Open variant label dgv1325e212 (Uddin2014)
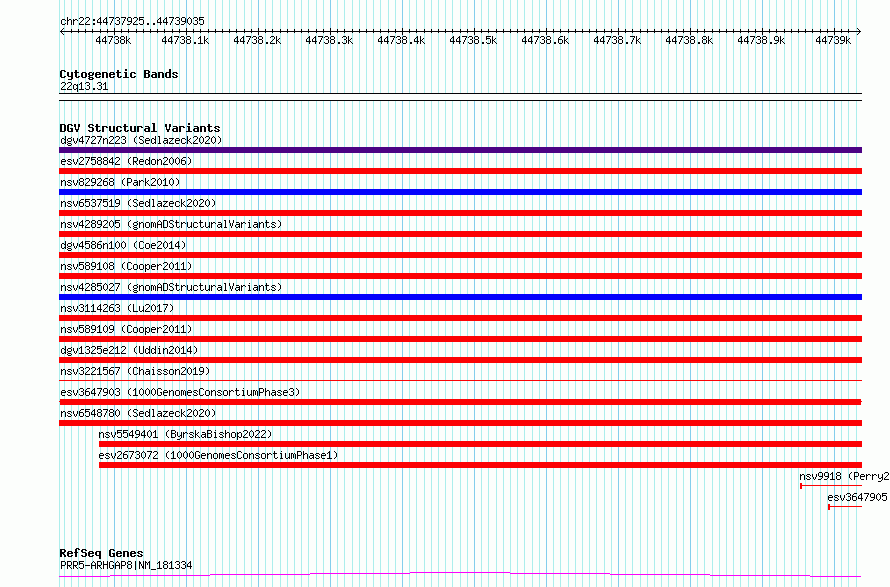The width and height of the screenshot is (890, 587). [x=129, y=350]
